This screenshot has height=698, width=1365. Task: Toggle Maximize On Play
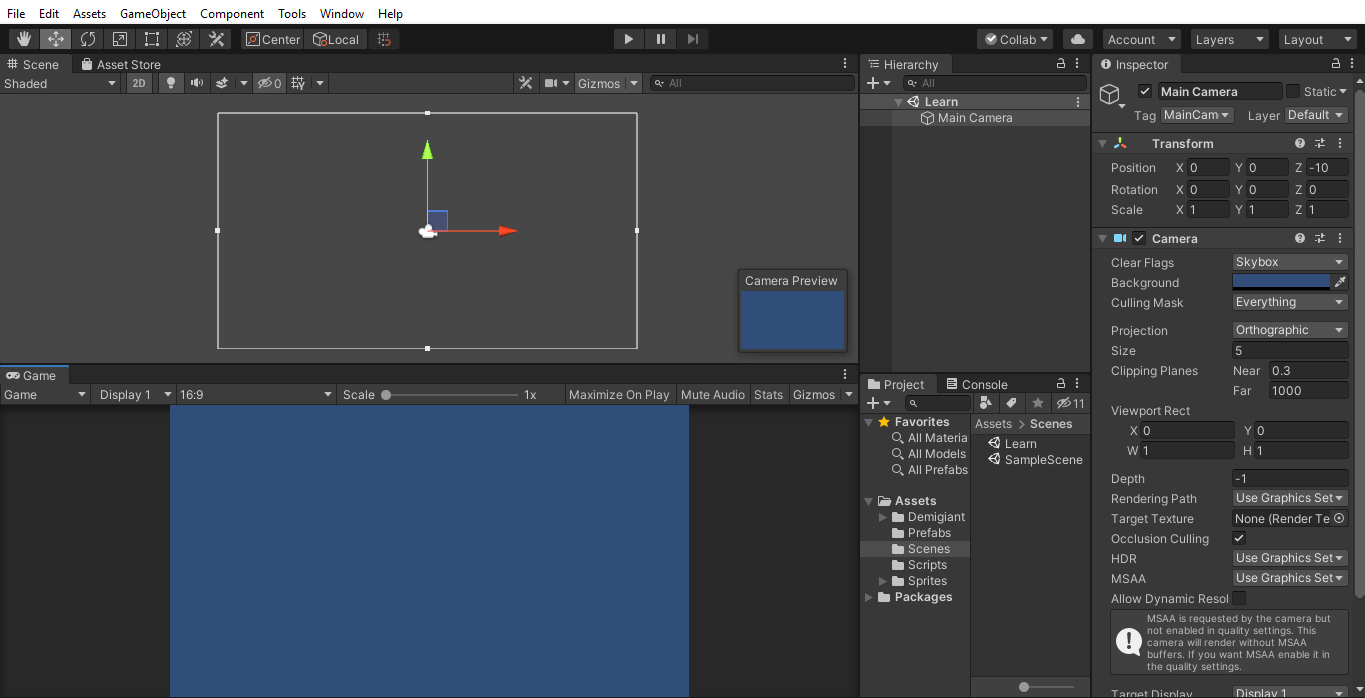coord(619,394)
